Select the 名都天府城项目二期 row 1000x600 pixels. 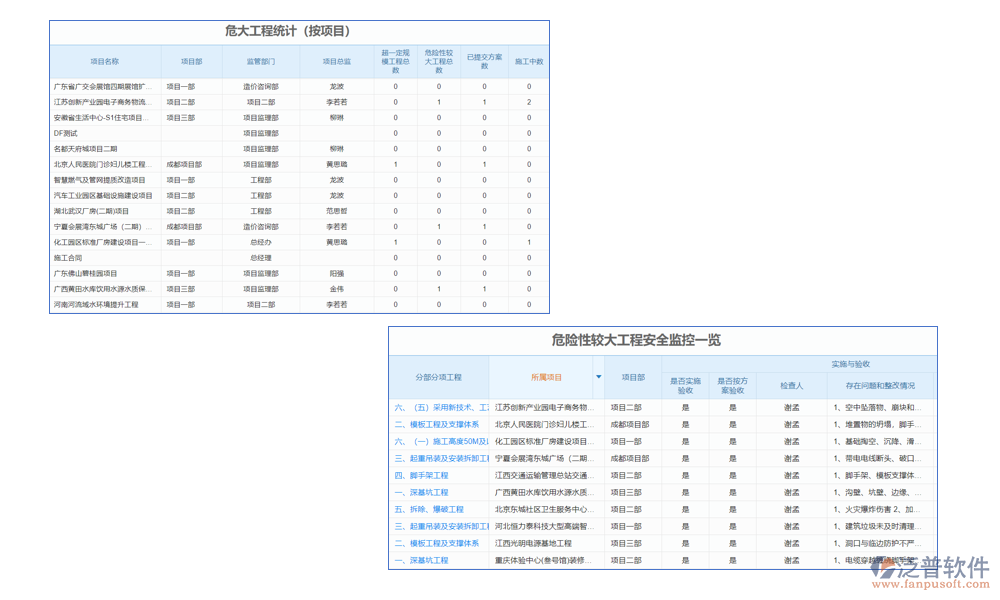85,149
